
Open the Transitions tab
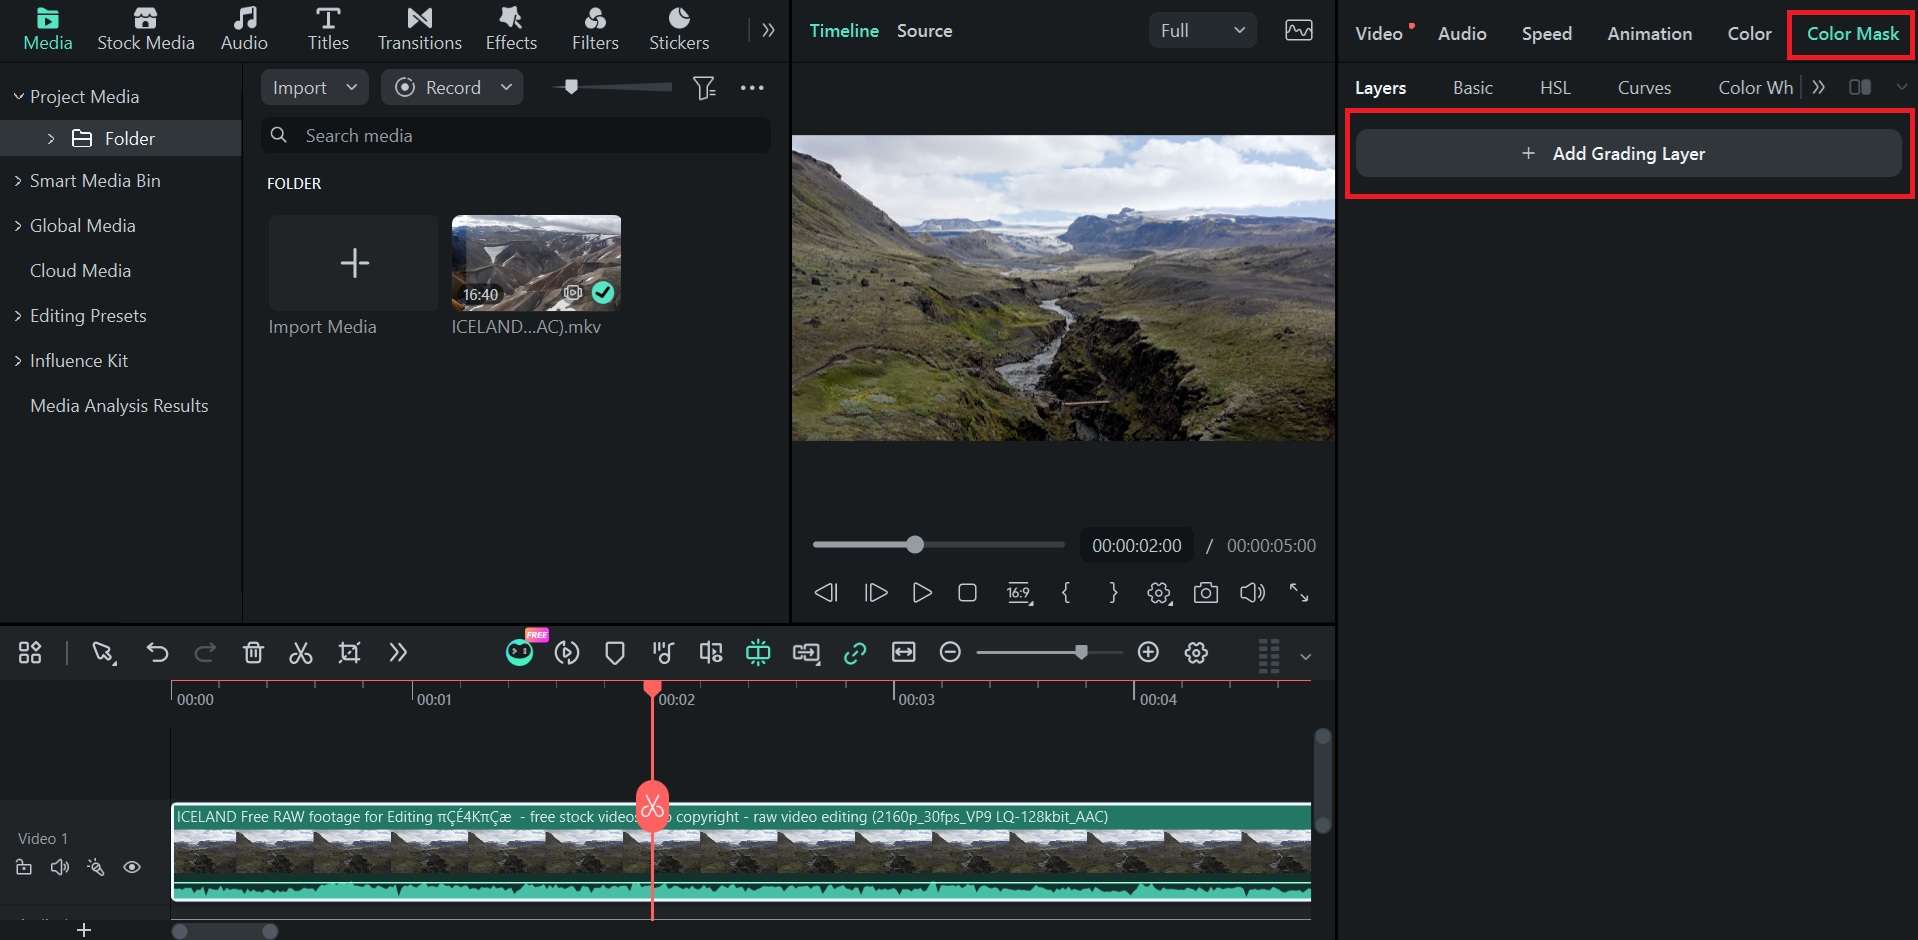[419, 30]
